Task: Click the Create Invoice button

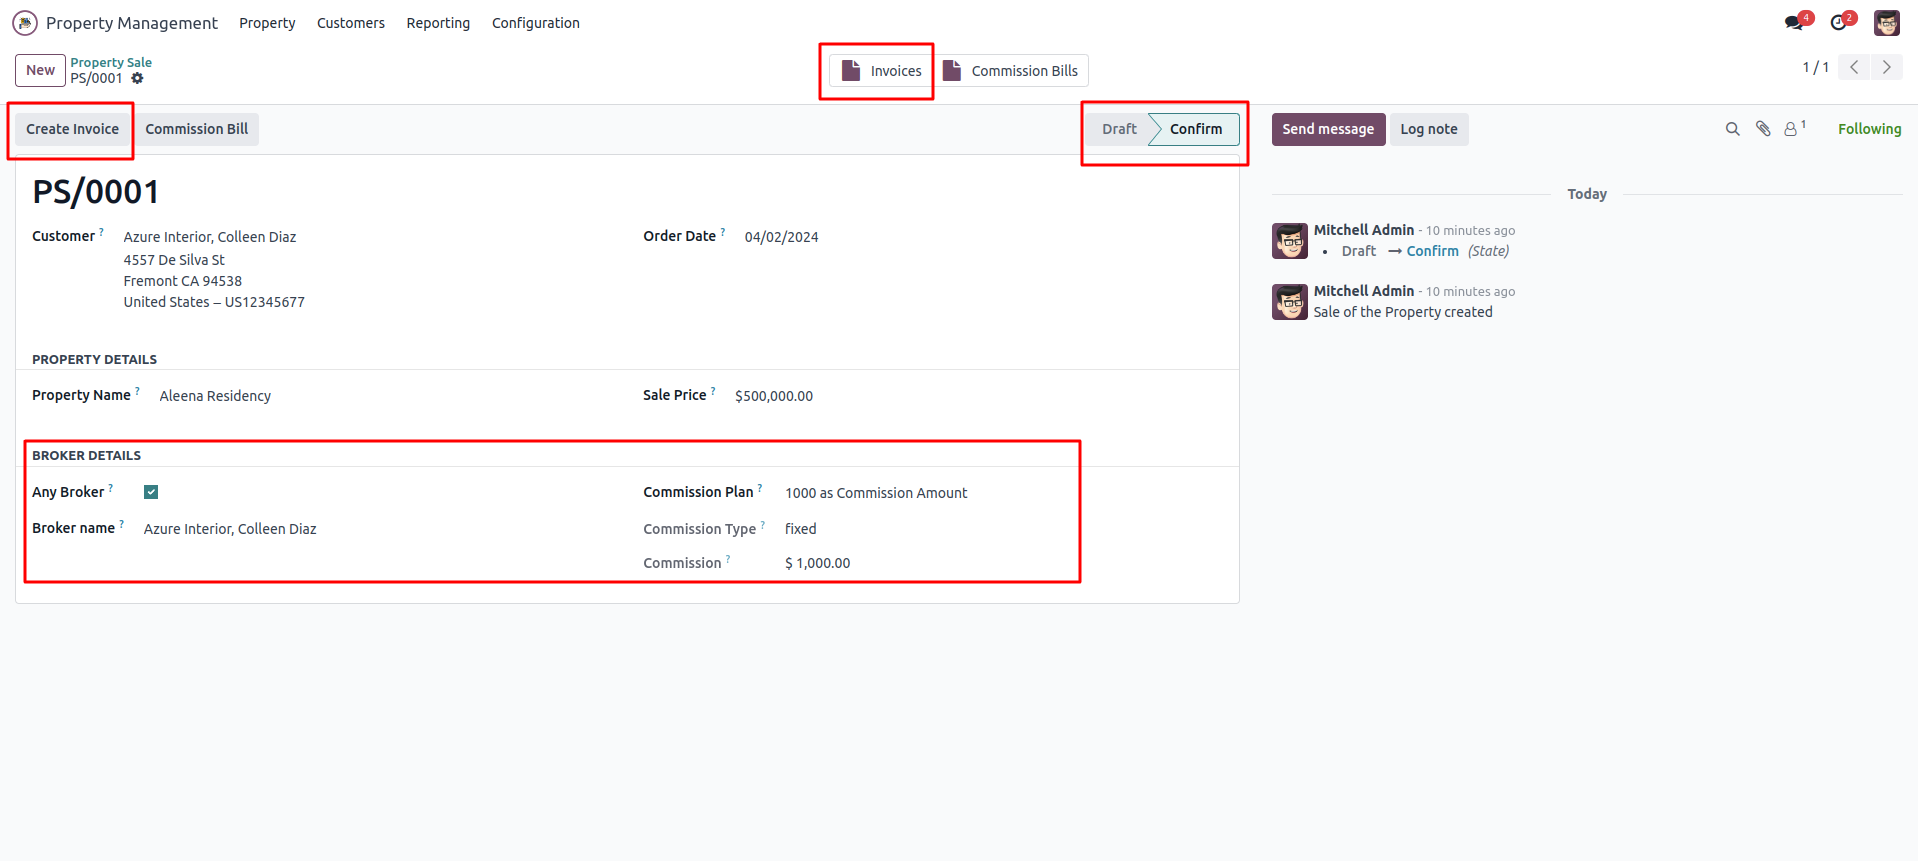Action: pos(72,129)
